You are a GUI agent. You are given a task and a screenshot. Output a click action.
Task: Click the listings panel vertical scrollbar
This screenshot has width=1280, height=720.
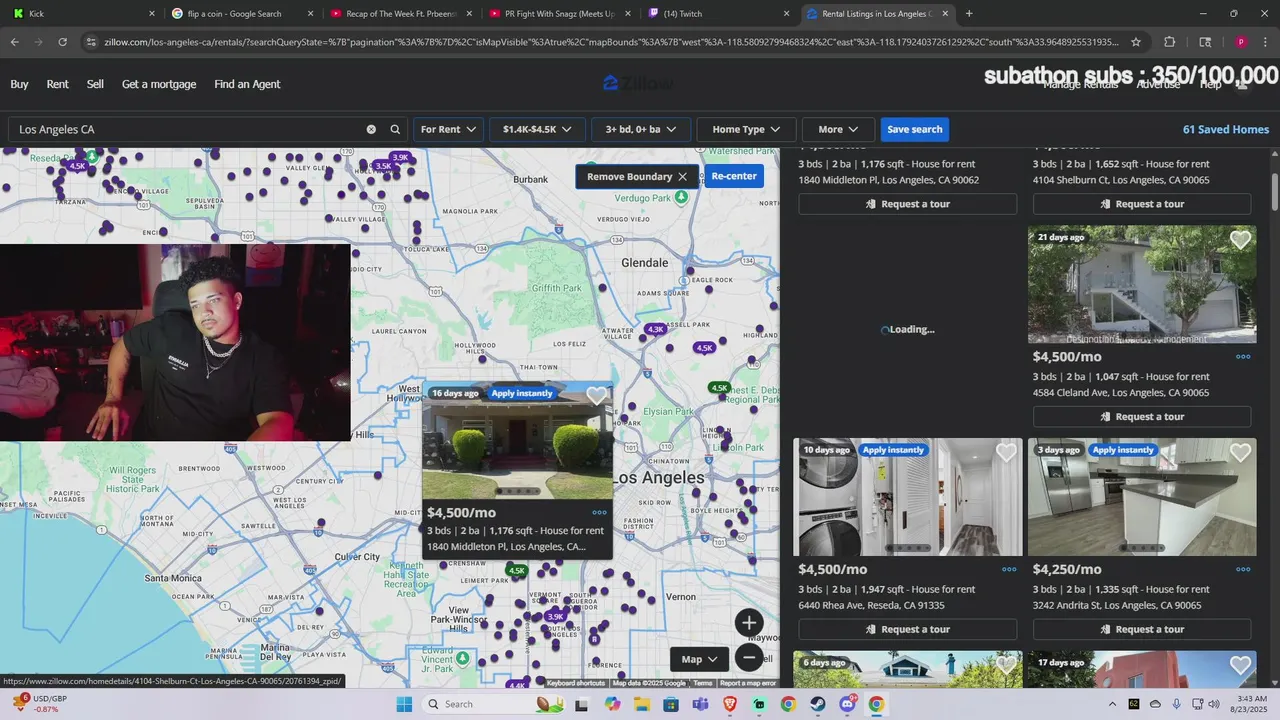[x=1274, y=192]
